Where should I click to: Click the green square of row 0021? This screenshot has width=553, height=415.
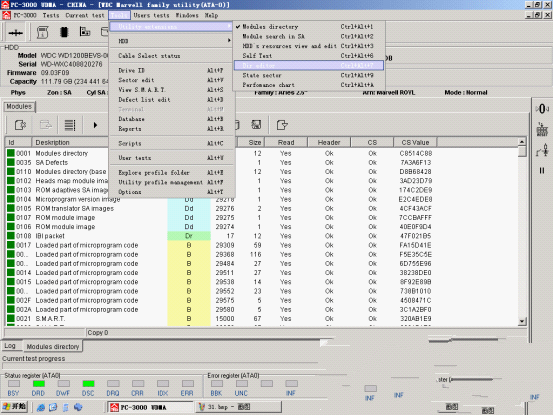[11, 318]
